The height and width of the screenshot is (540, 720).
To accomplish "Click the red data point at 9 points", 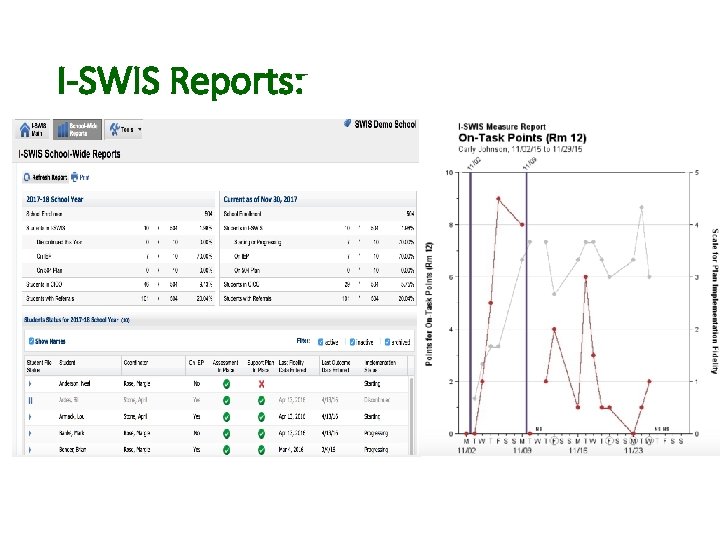I will (498, 199).
